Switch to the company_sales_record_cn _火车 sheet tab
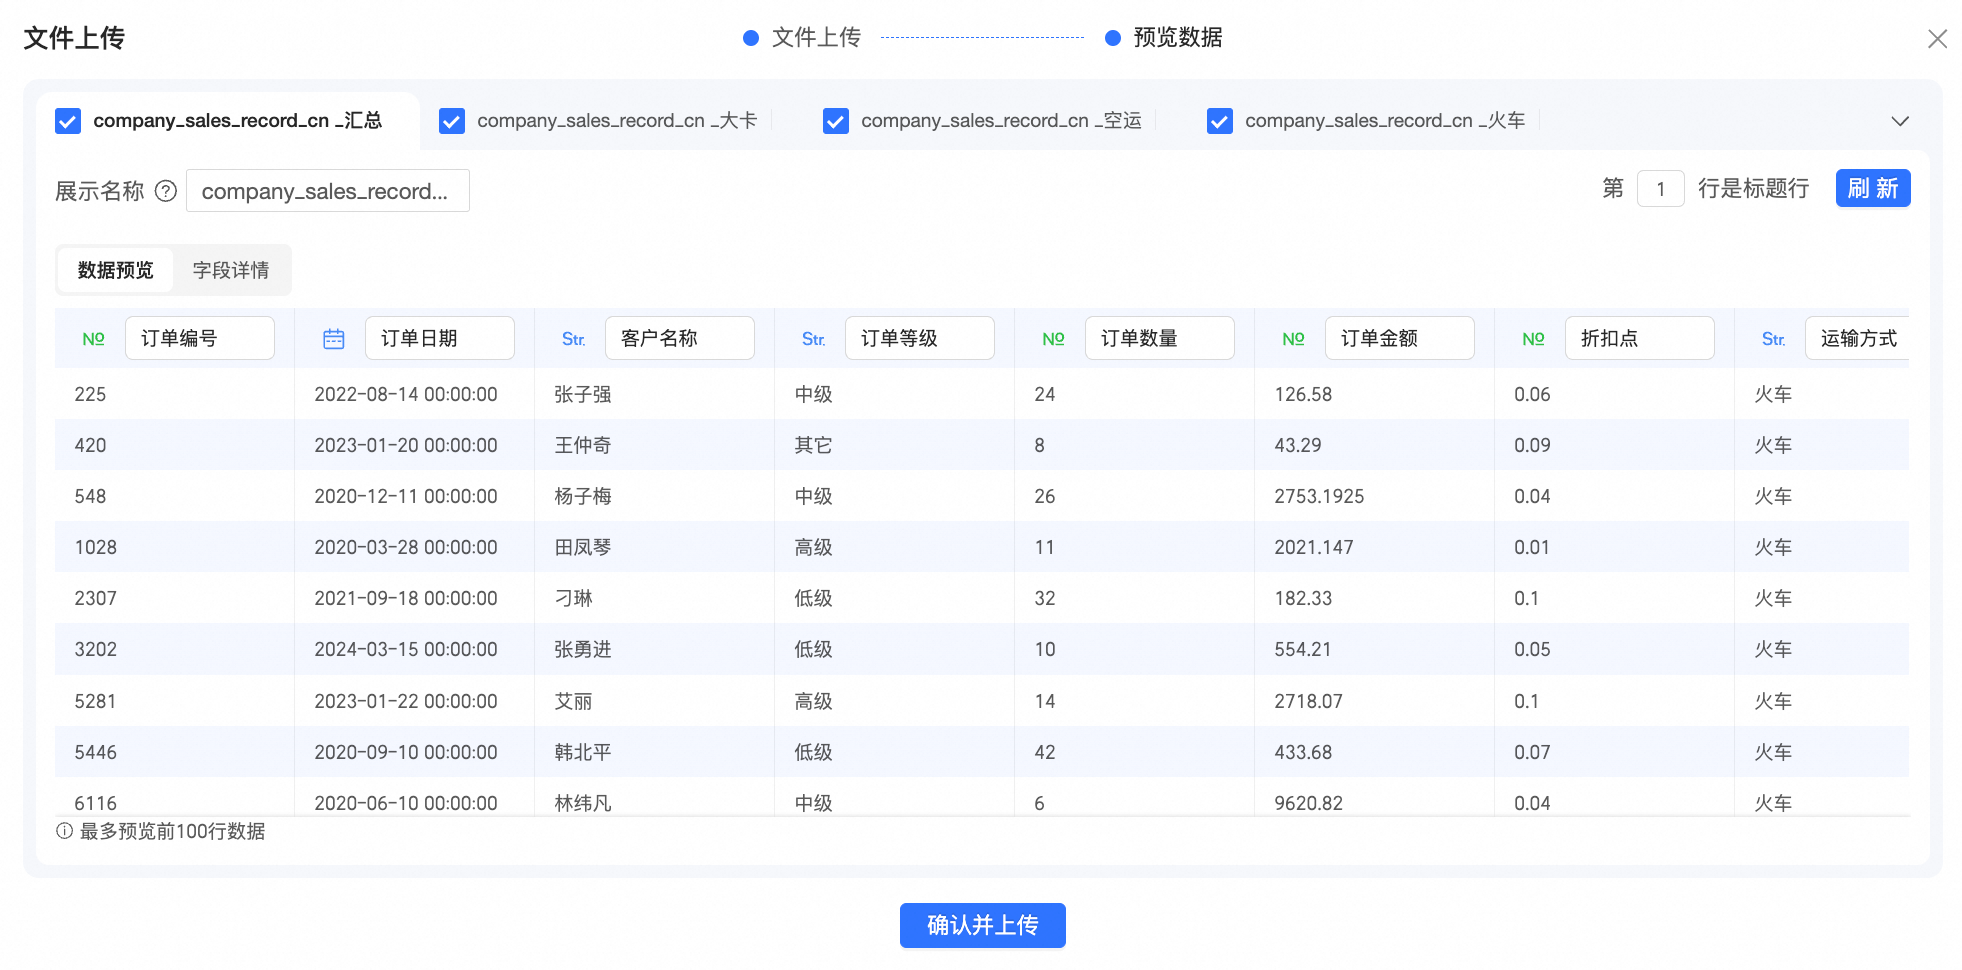1962x970 pixels. [1385, 121]
